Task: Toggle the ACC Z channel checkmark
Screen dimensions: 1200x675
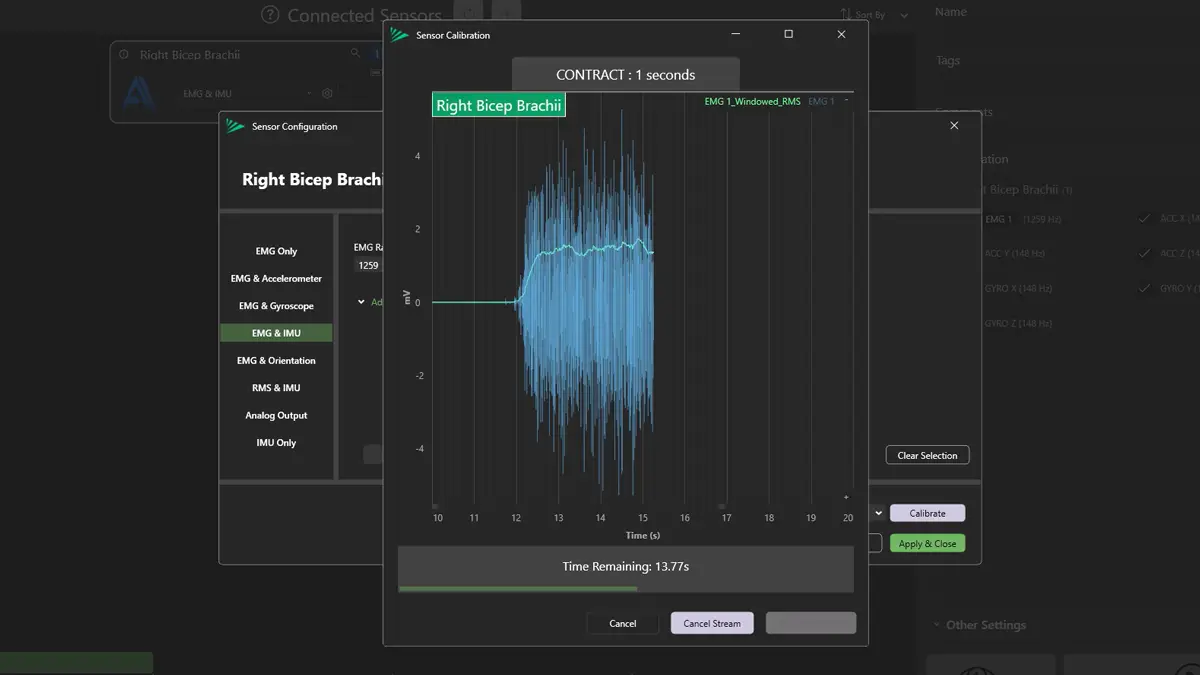Action: point(1145,253)
